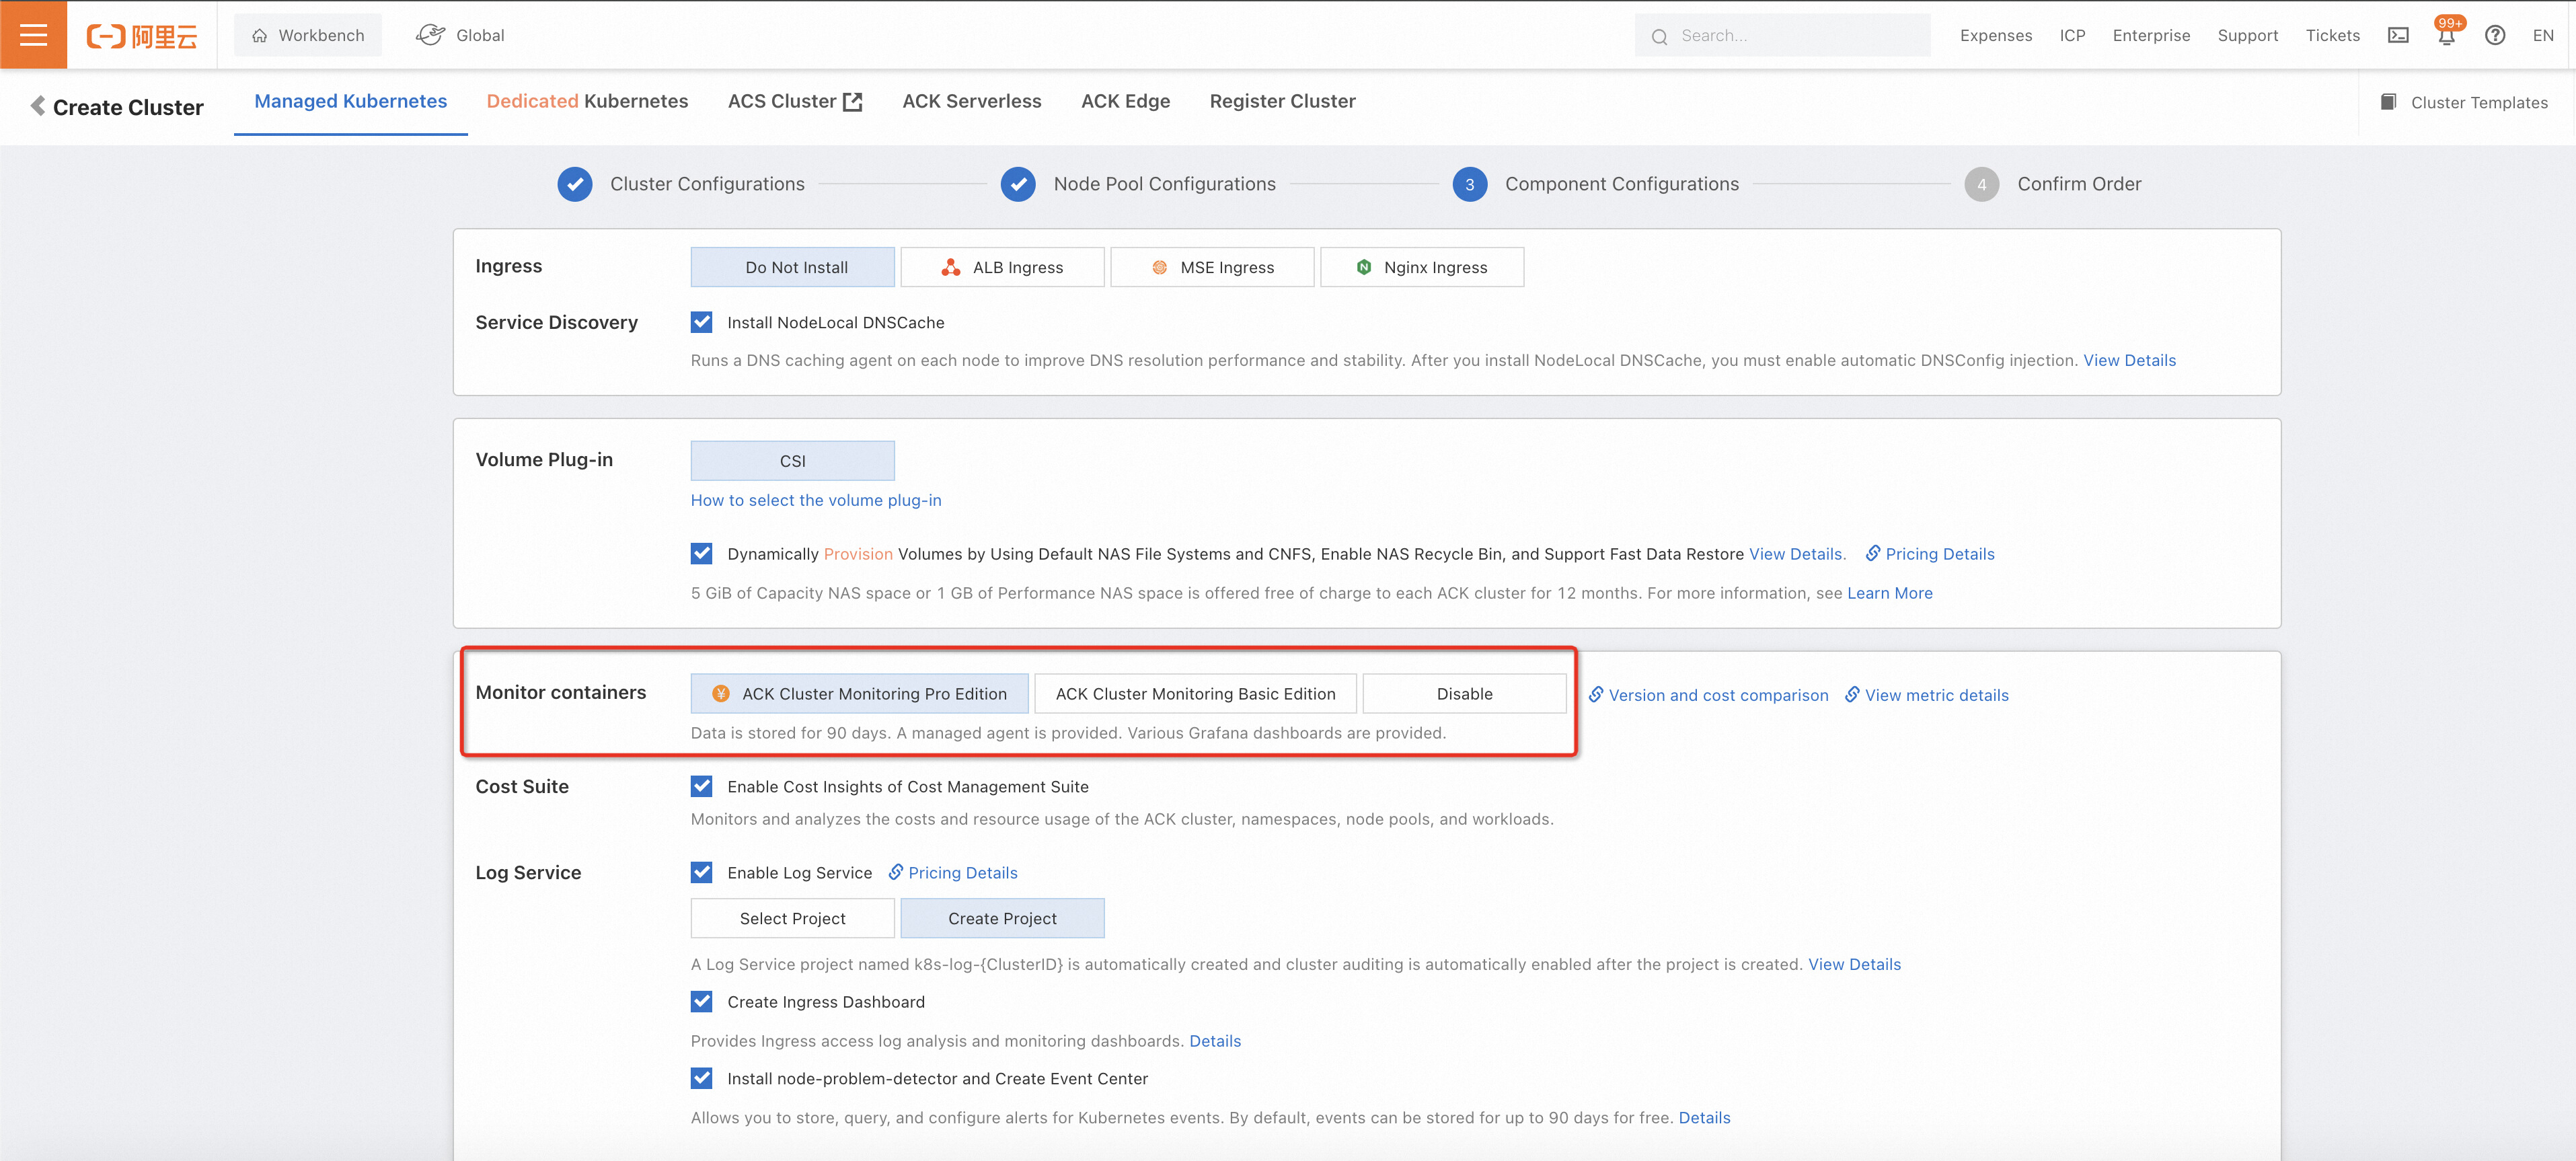Click the Global region icon
Image resolution: width=2576 pixels, height=1161 pixels.
[x=430, y=35]
